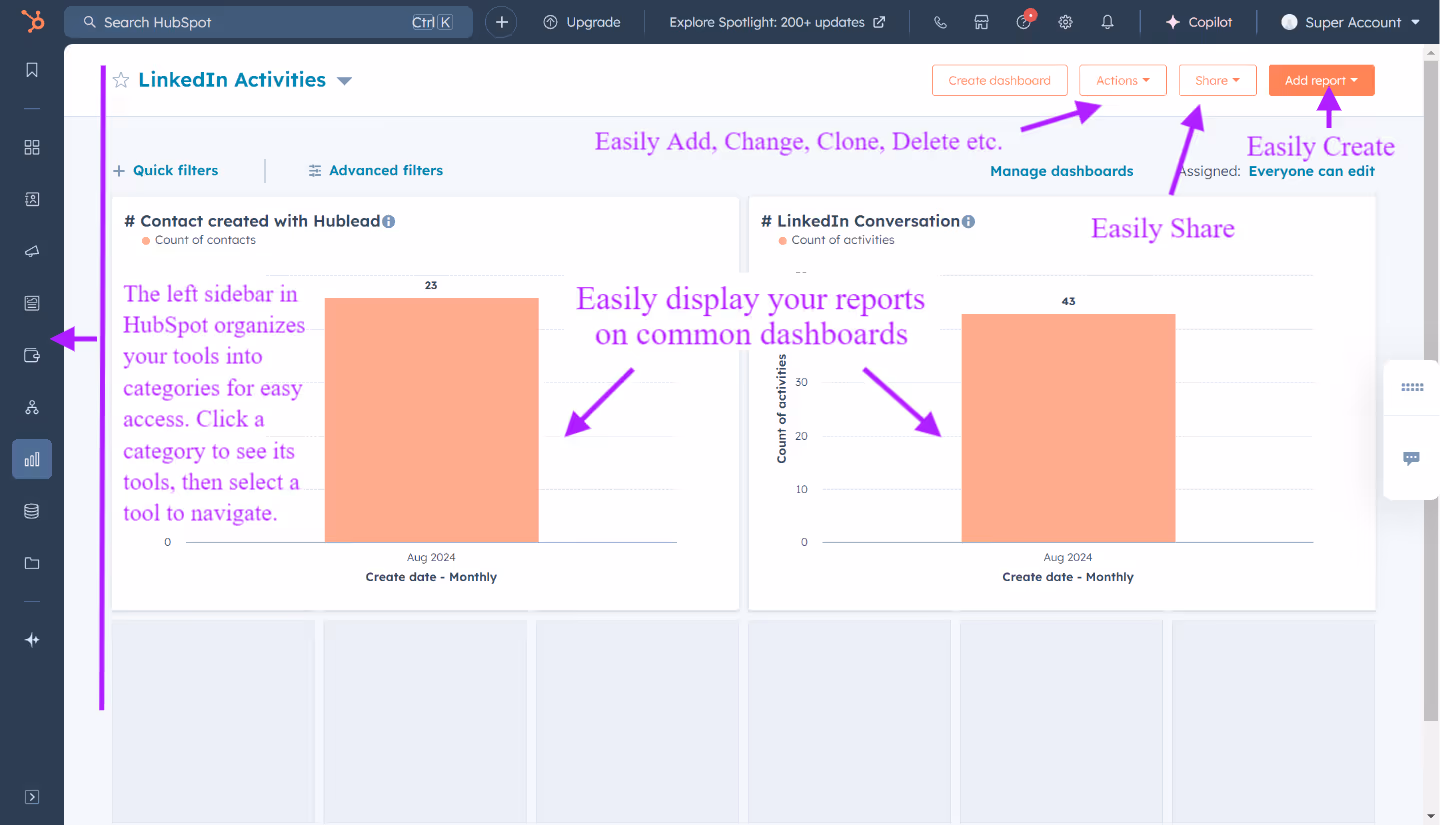The height and width of the screenshot is (825, 1440).
Task: Expand the Share dropdown
Action: [x=1217, y=80]
